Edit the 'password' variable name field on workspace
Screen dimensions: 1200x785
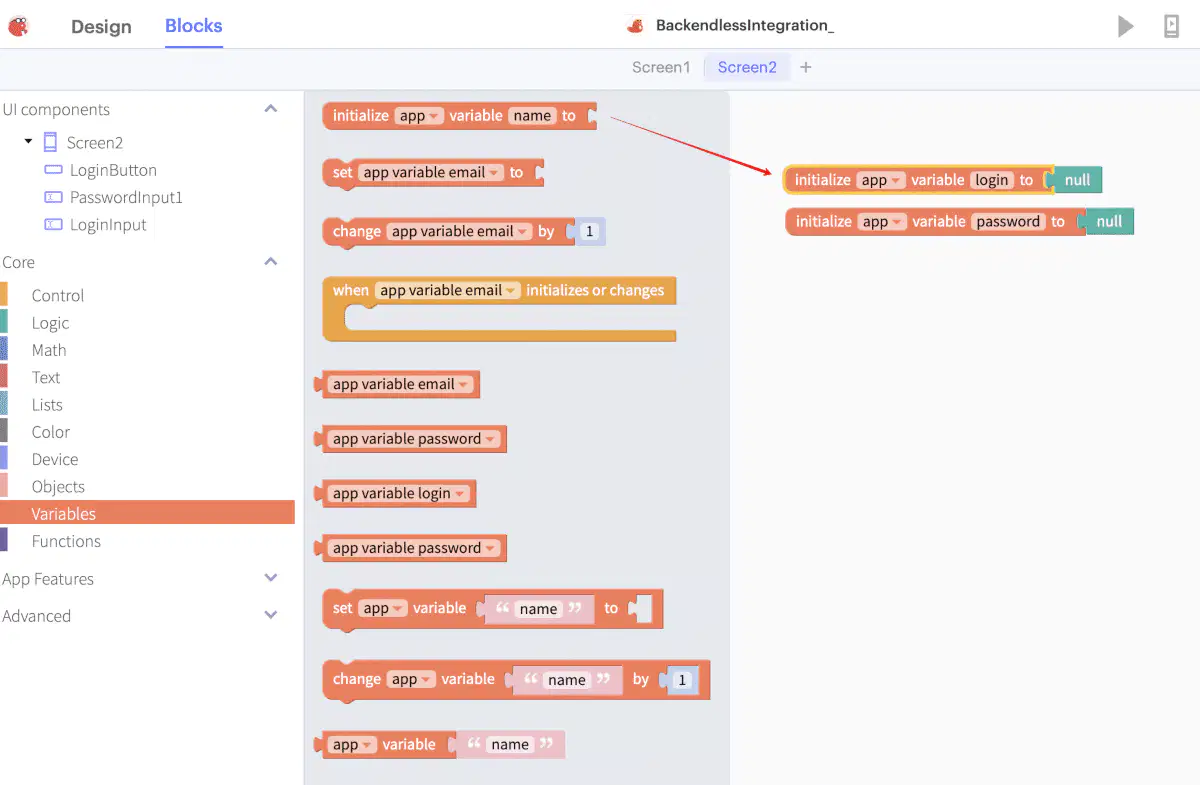1008,222
